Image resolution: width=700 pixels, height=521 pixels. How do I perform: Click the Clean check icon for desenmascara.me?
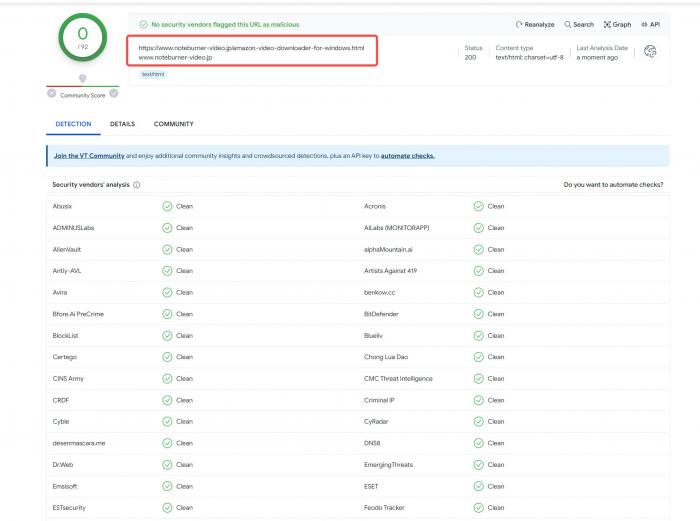167,443
